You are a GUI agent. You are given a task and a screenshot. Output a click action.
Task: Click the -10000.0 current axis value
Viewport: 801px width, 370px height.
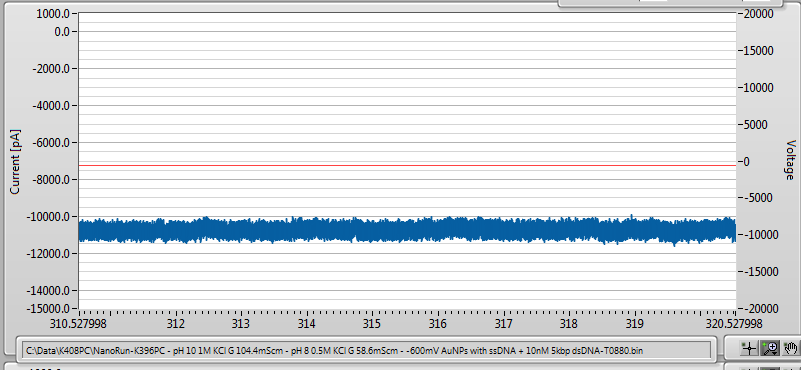pos(48,217)
